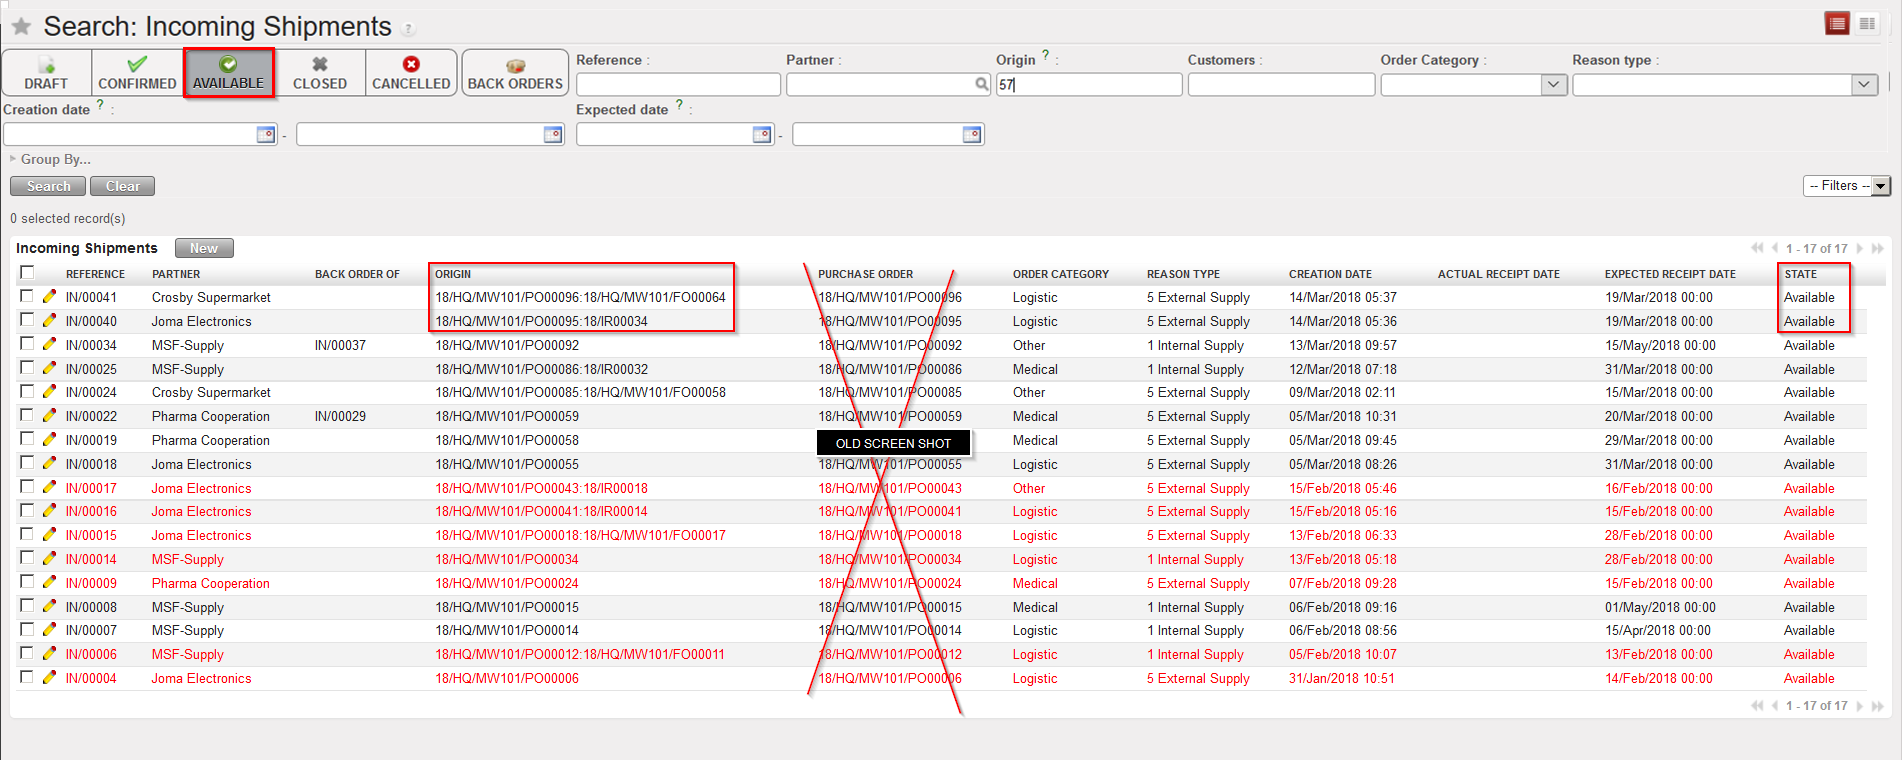Image resolution: width=1902 pixels, height=760 pixels.
Task: Open the first Expected date calendar icon
Action: coord(762,134)
